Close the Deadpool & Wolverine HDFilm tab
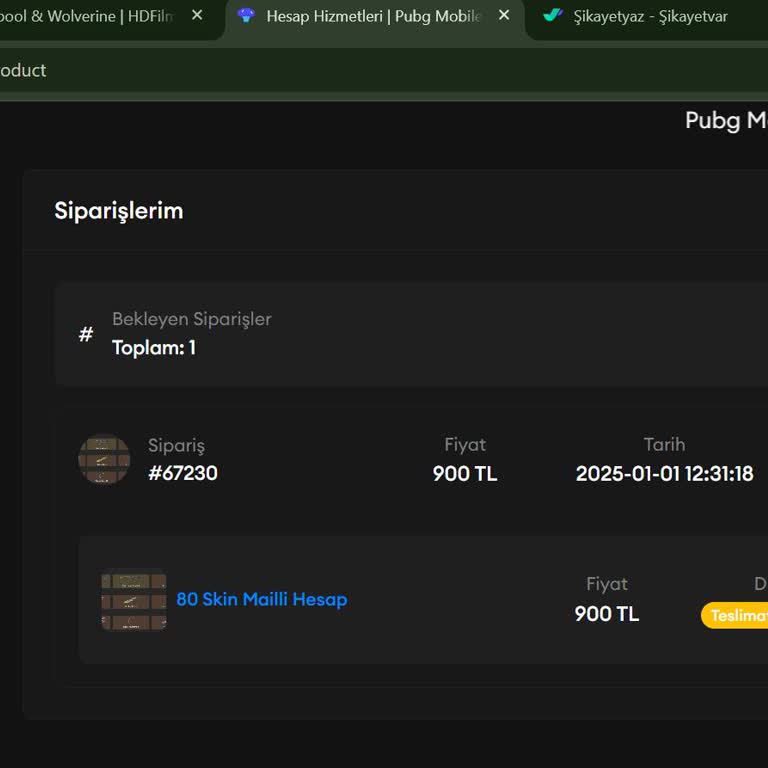The image size is (768, 768). coord(197,16)
